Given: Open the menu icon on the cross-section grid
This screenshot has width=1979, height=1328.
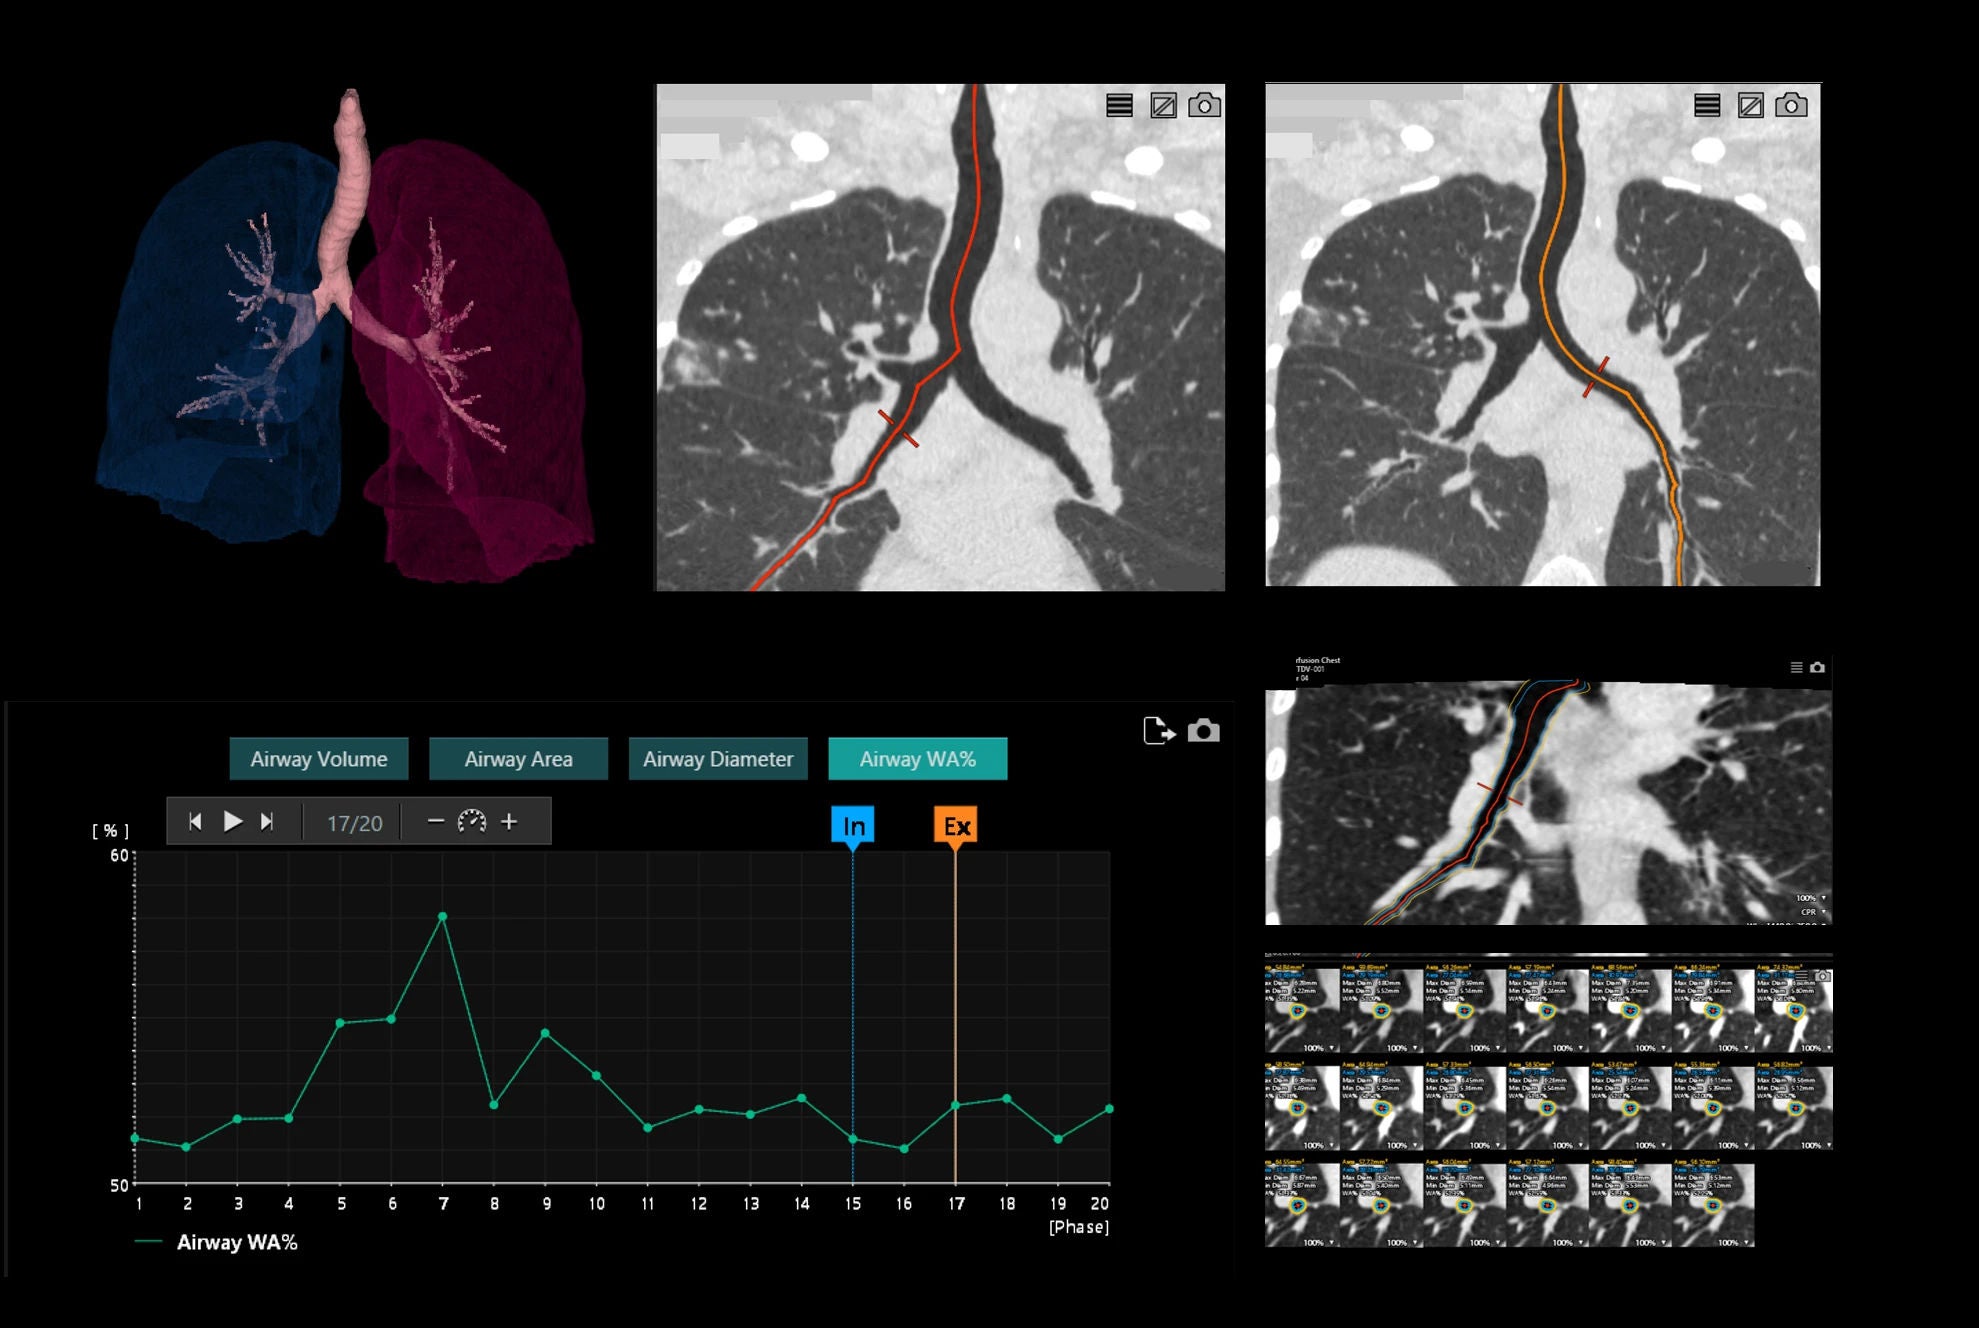Looking at the screenshot, I should pos(1802,975).
